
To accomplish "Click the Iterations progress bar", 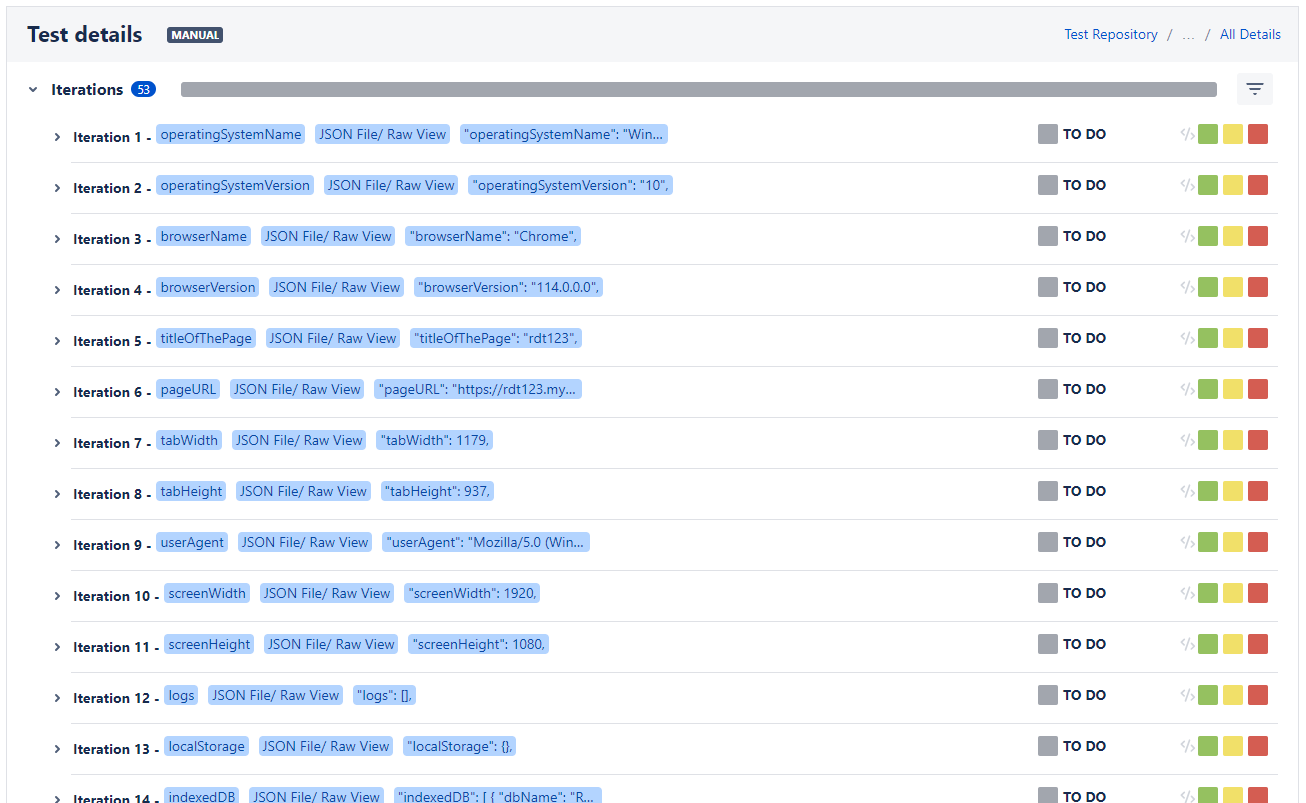I will [x=698, y=90].
